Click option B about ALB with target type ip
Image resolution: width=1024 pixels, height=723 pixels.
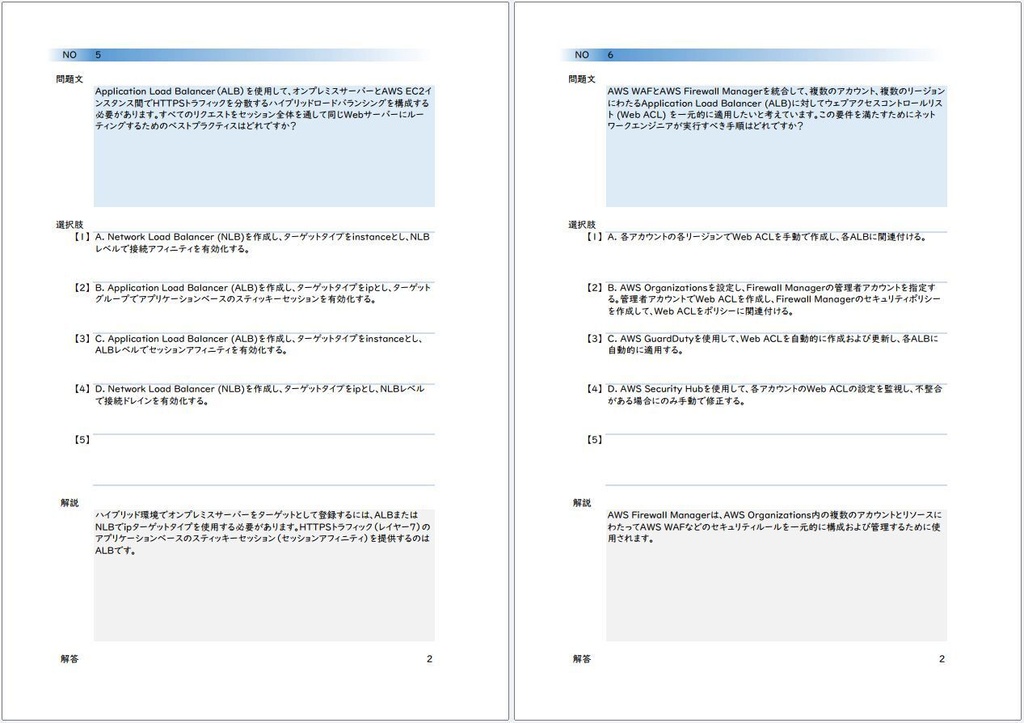click(263, 293)
